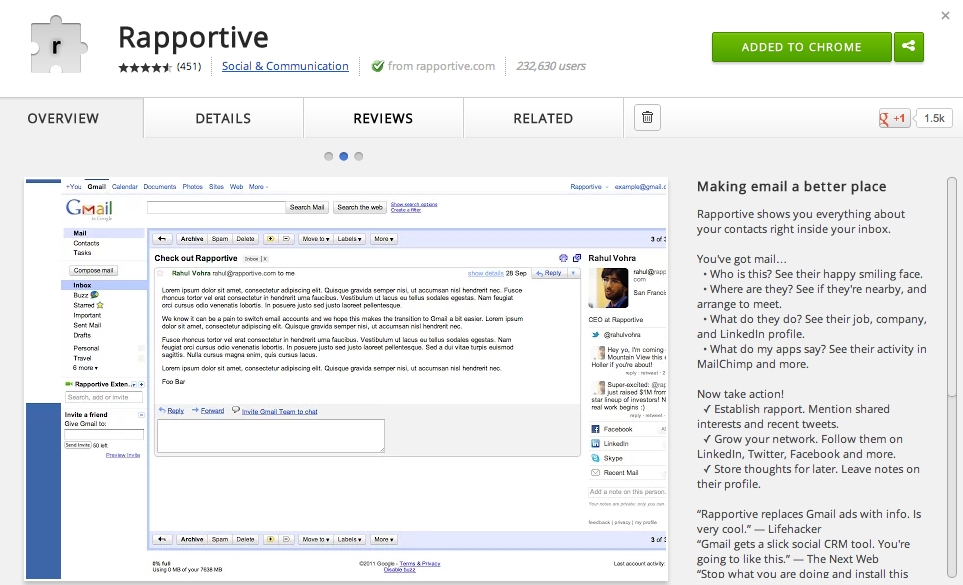Open the Social & Communication category link
This screenshot has height=585, width=963.
click(285, 66)
